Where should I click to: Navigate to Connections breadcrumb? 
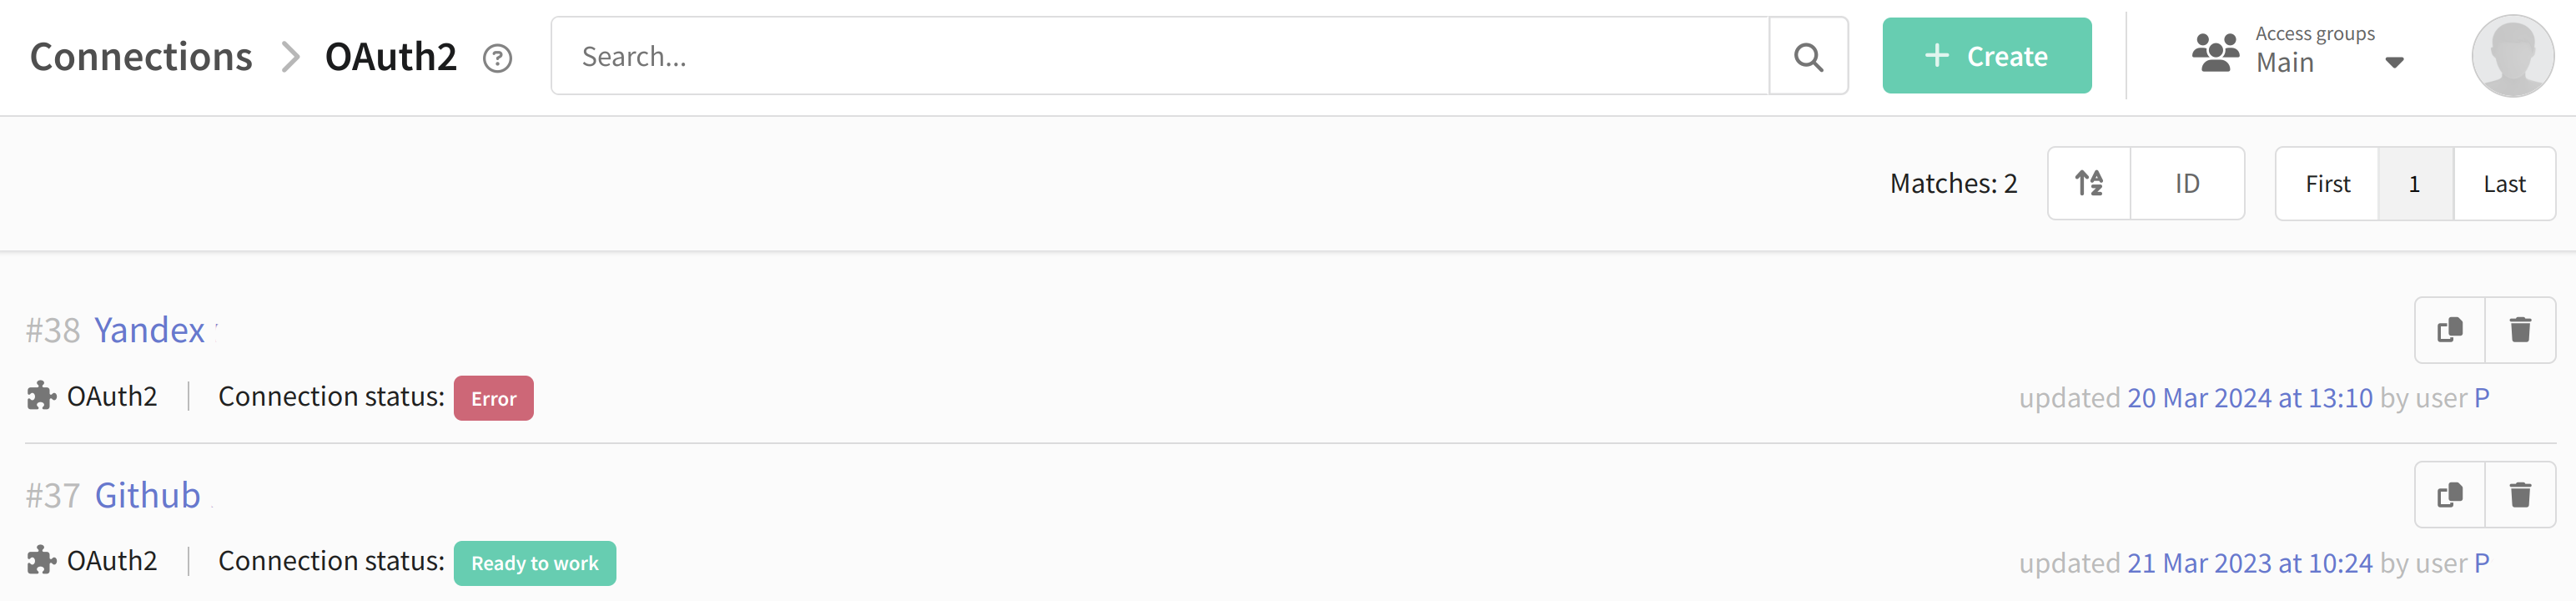[141, 57]
